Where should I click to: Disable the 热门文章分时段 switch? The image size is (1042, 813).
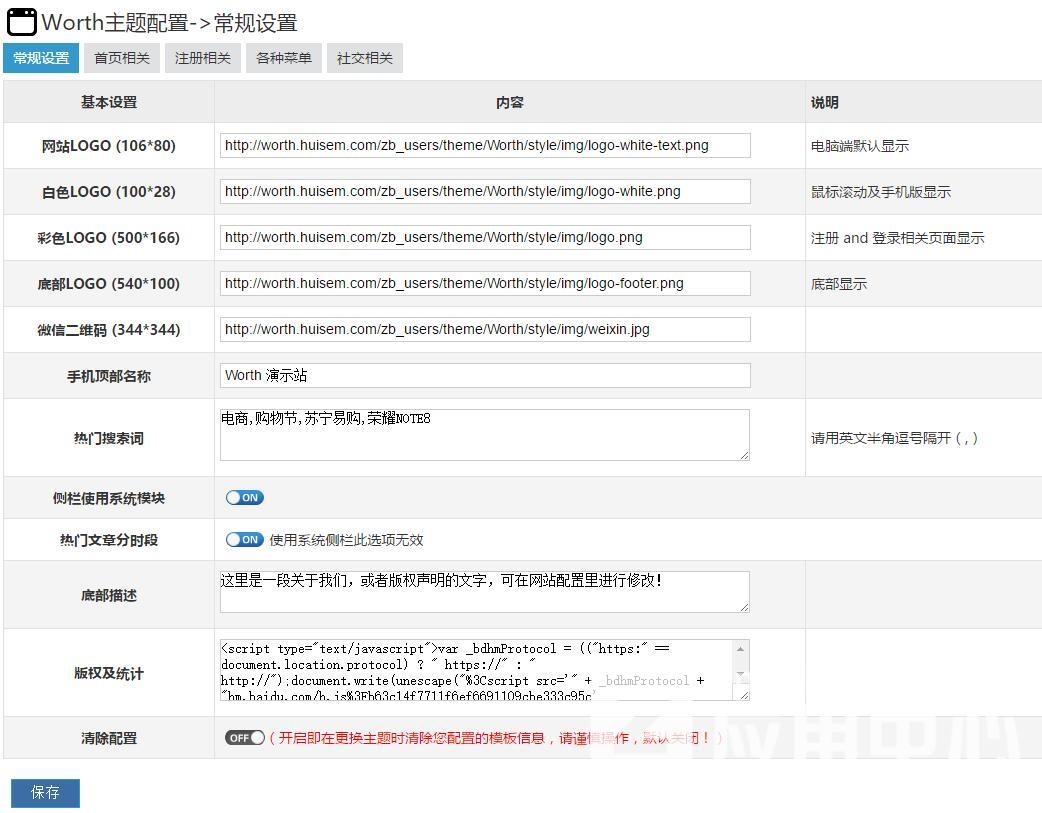(244, 539)
